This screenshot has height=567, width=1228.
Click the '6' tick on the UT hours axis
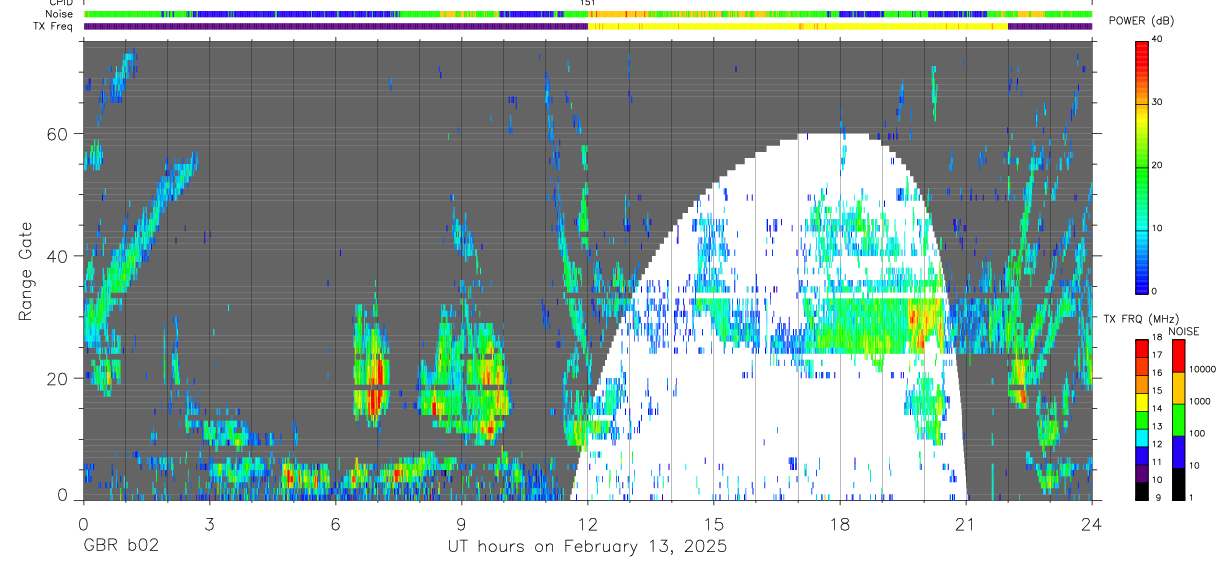[336, 524]
